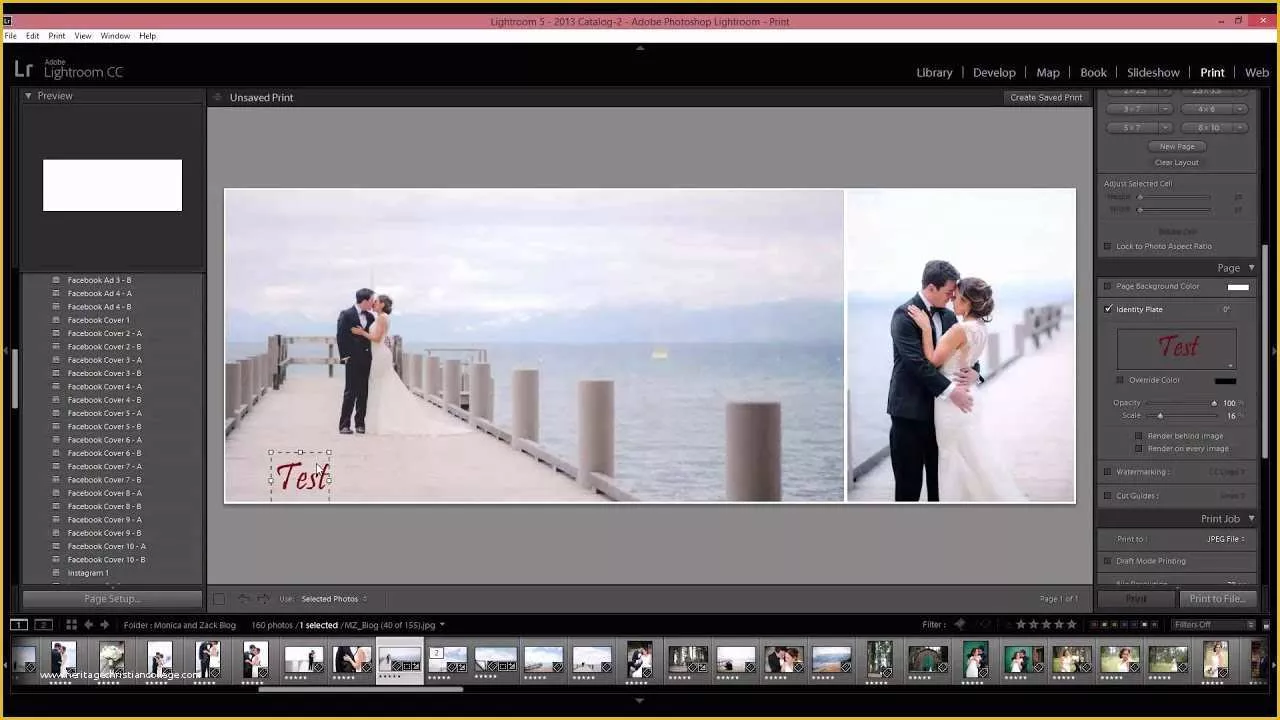Open the Print menu in menu bar
The height and width of the screenshot is (720, 1280).
point(57,36)
